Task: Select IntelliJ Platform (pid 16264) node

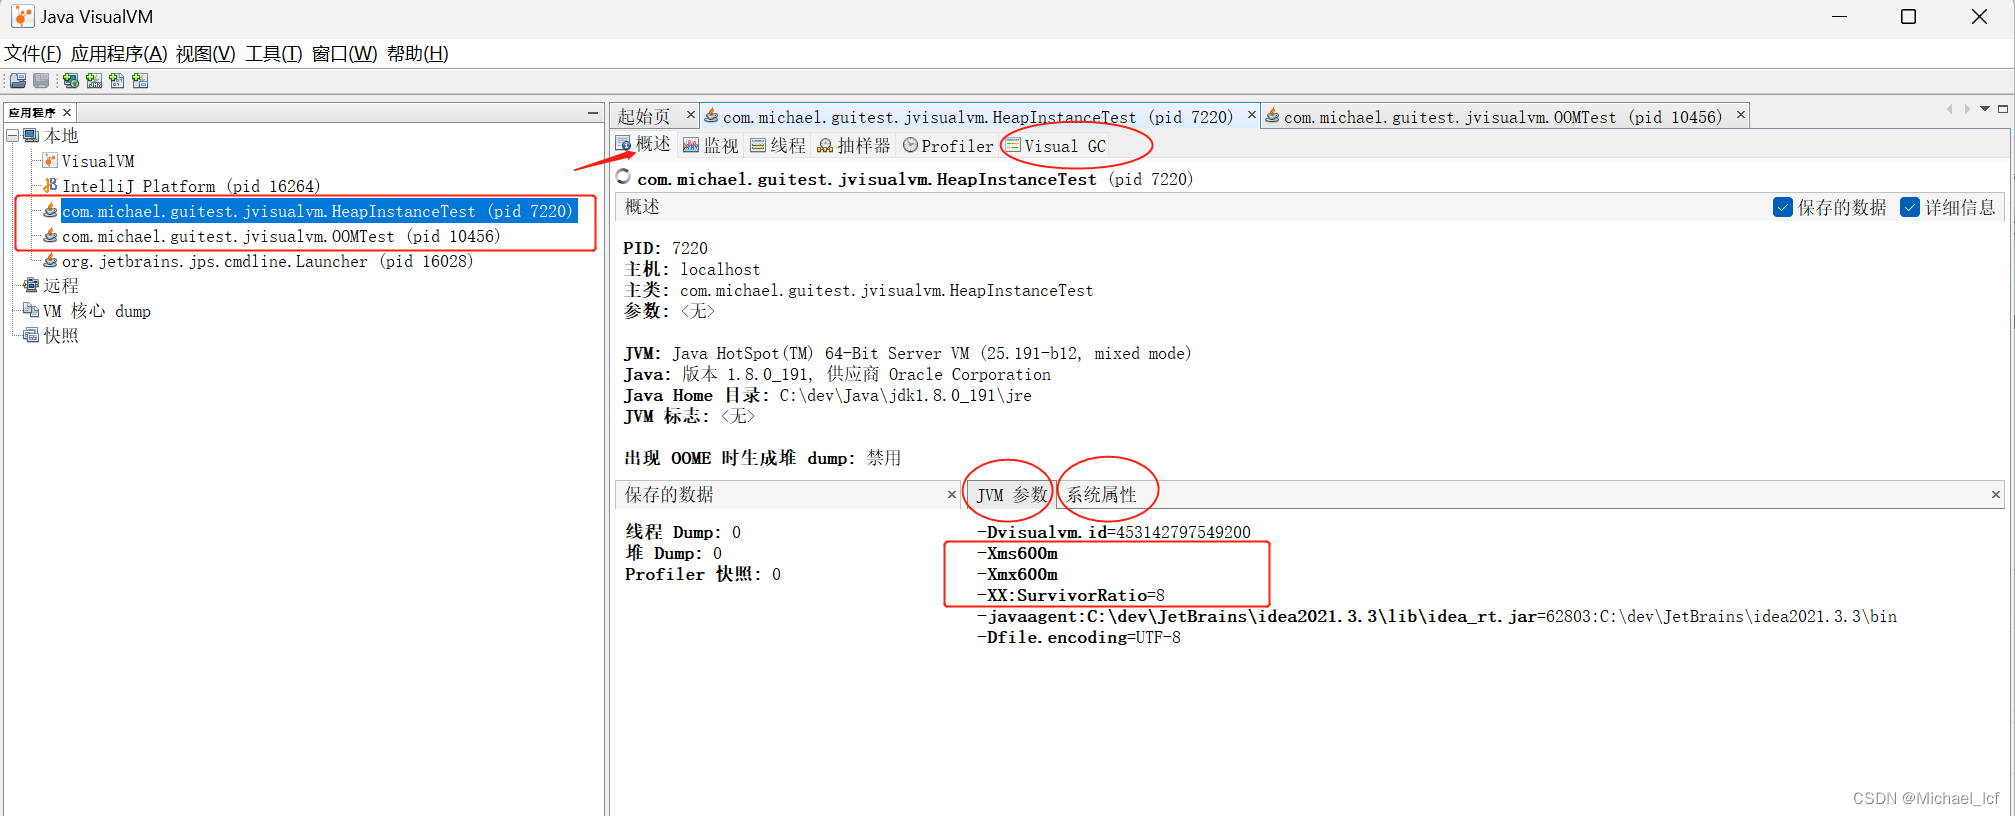Action: point(191,186)
